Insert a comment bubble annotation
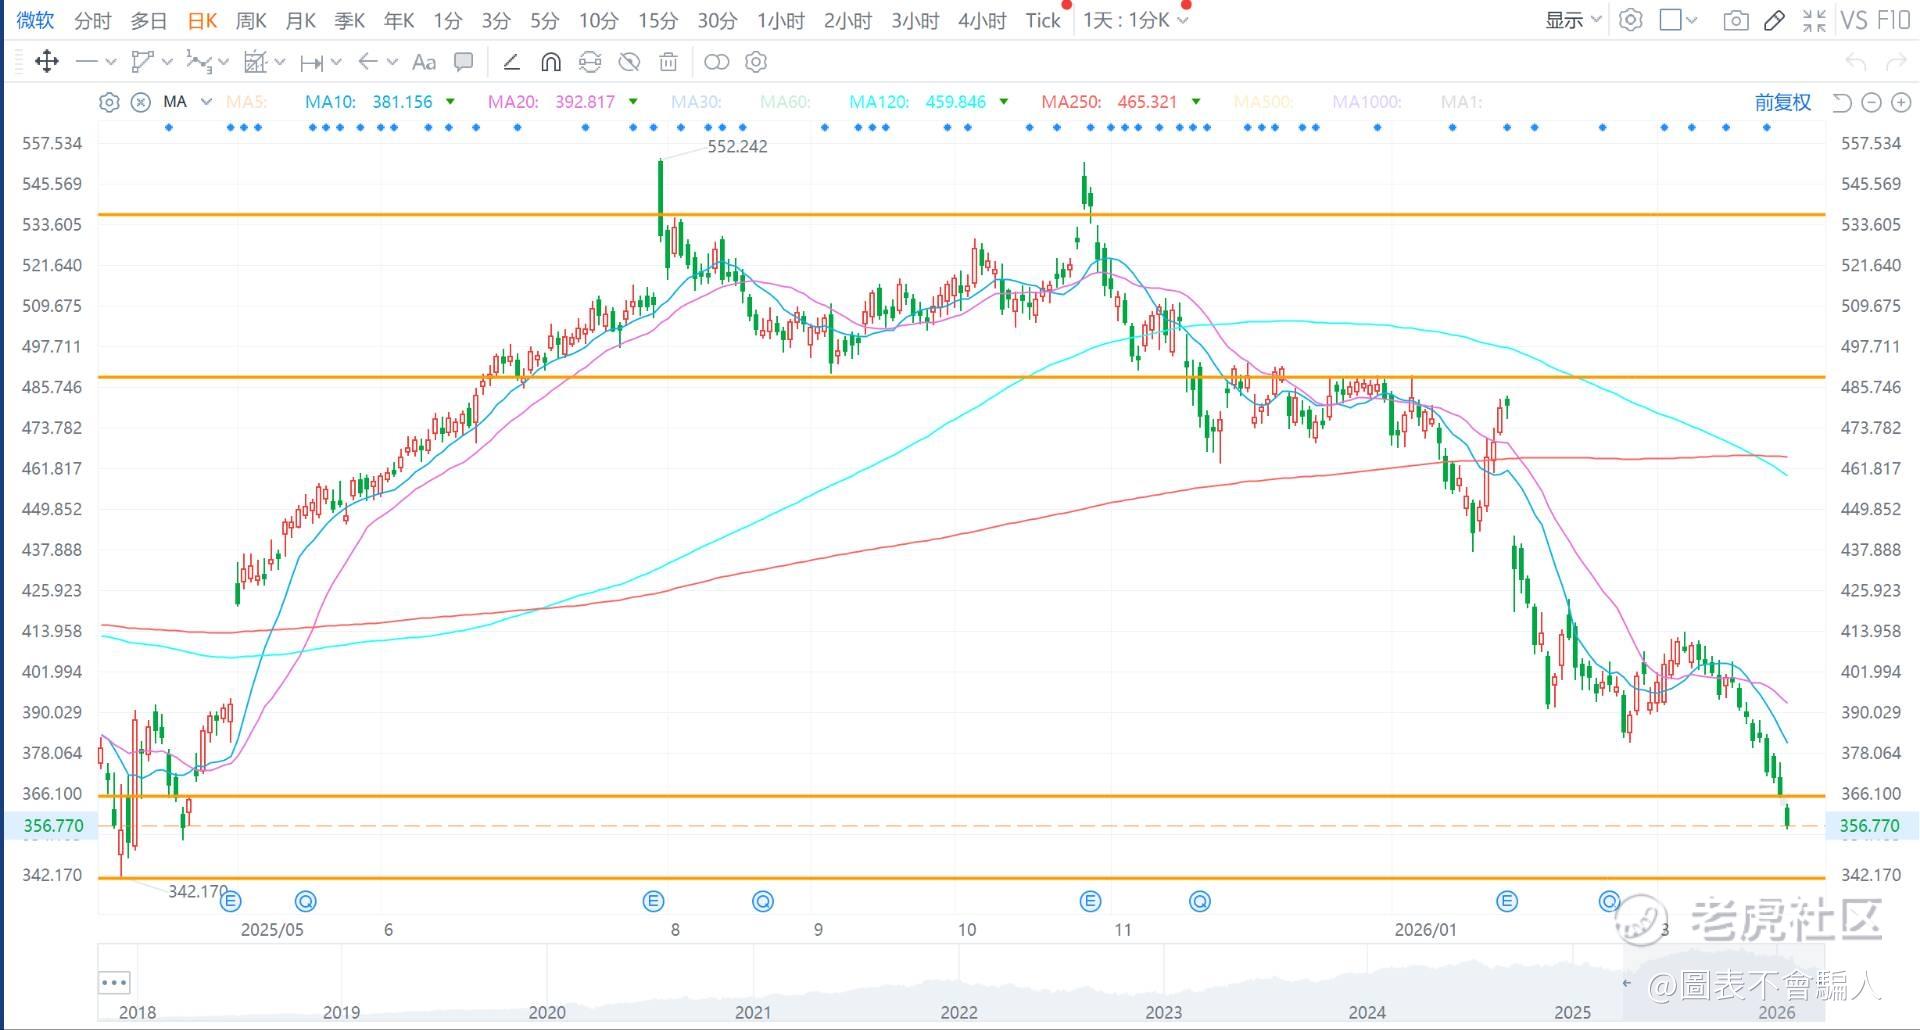 click(464, 62)
